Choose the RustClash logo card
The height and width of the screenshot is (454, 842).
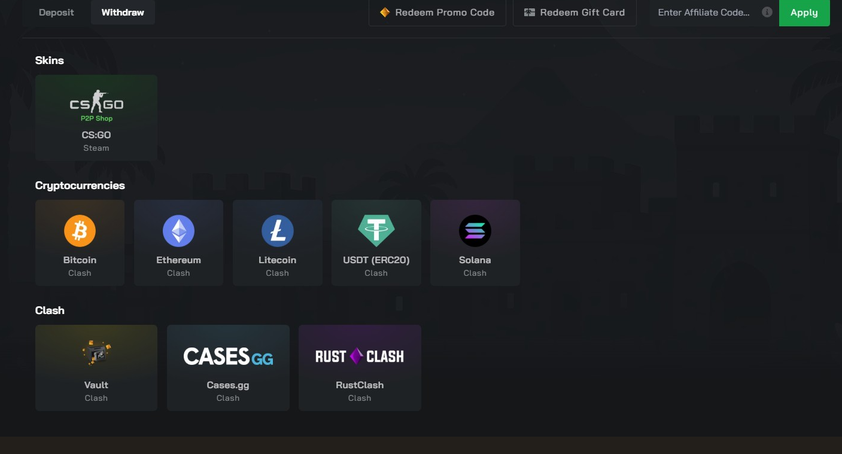[360, 367]
